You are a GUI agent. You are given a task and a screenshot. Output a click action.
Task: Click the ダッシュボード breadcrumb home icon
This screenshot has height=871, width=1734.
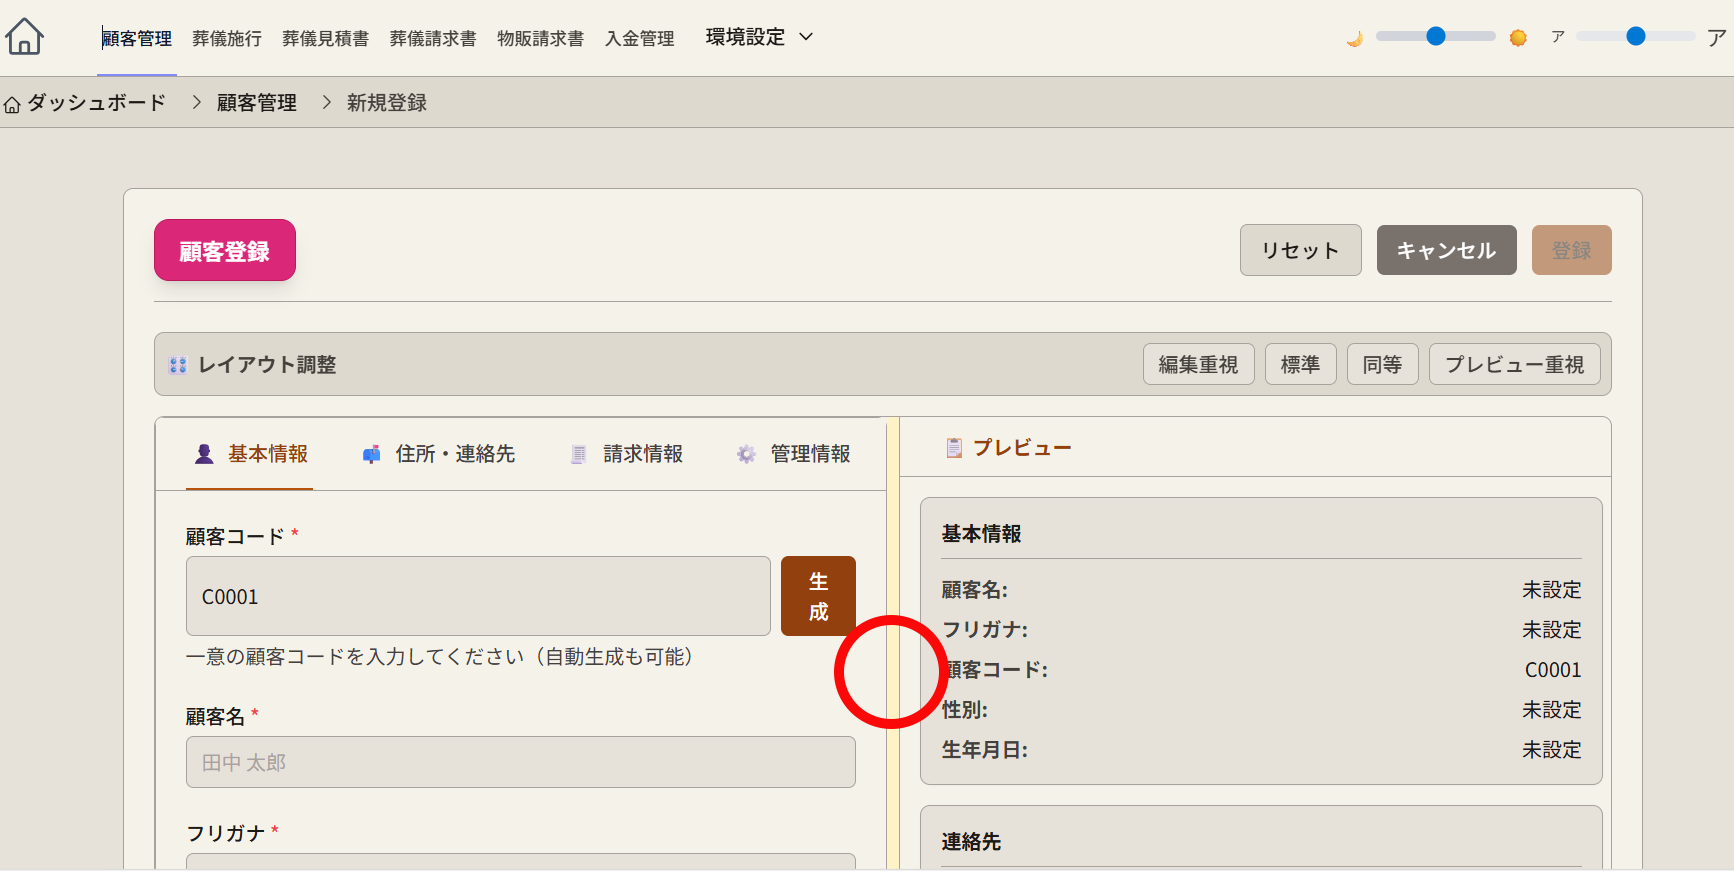click(x=12, y=104)
